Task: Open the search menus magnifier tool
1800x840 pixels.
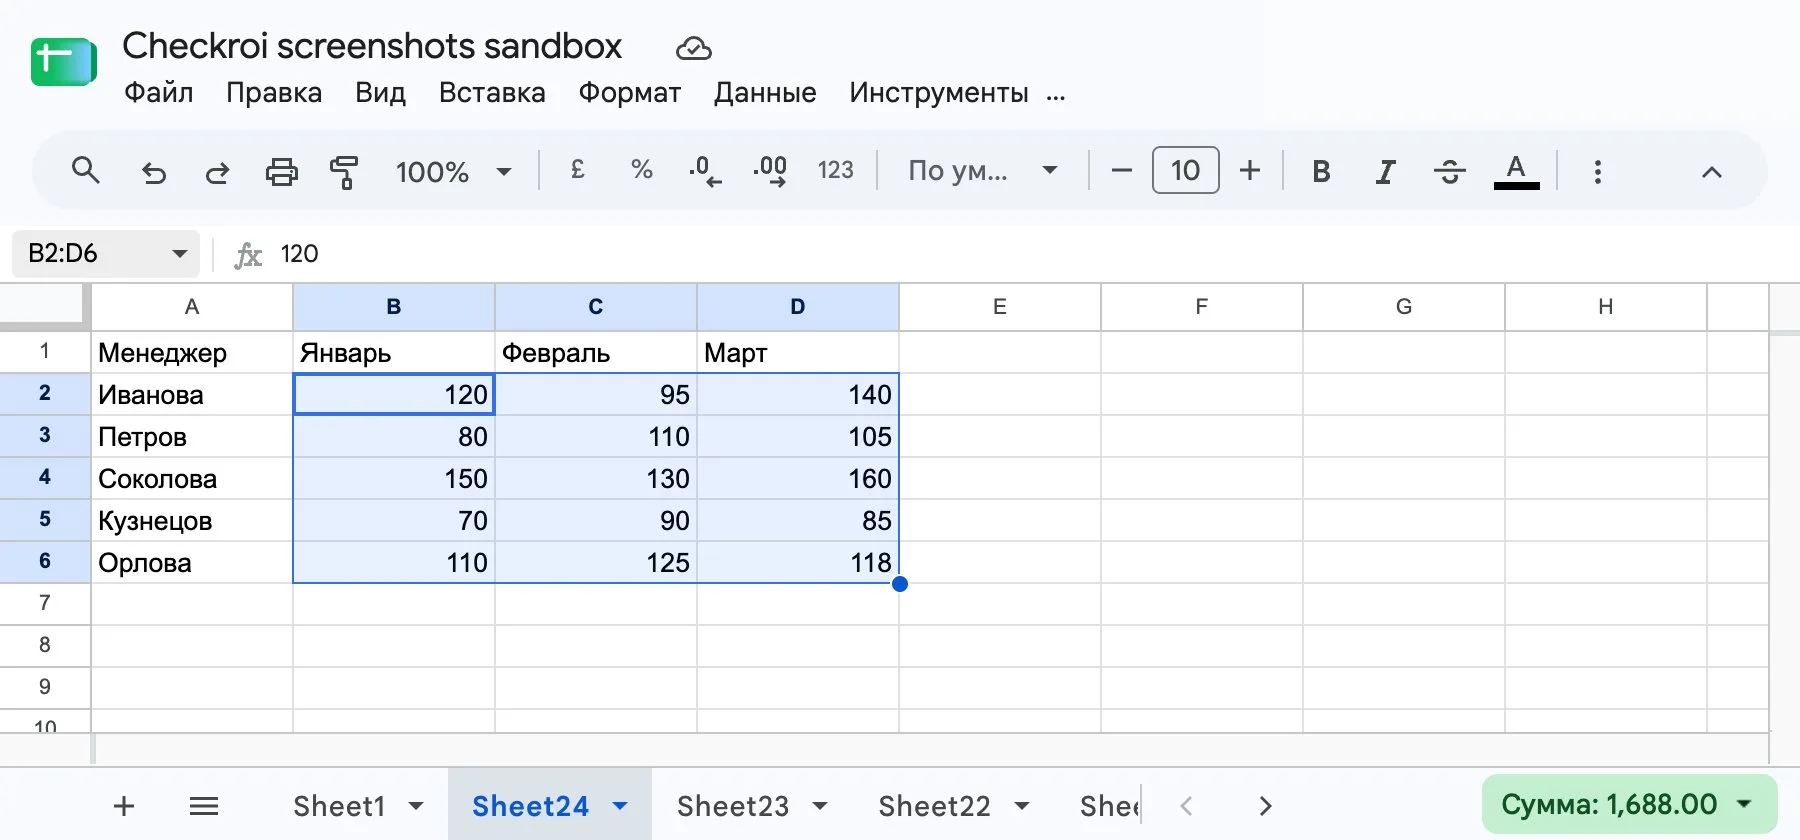Action: 86,171
